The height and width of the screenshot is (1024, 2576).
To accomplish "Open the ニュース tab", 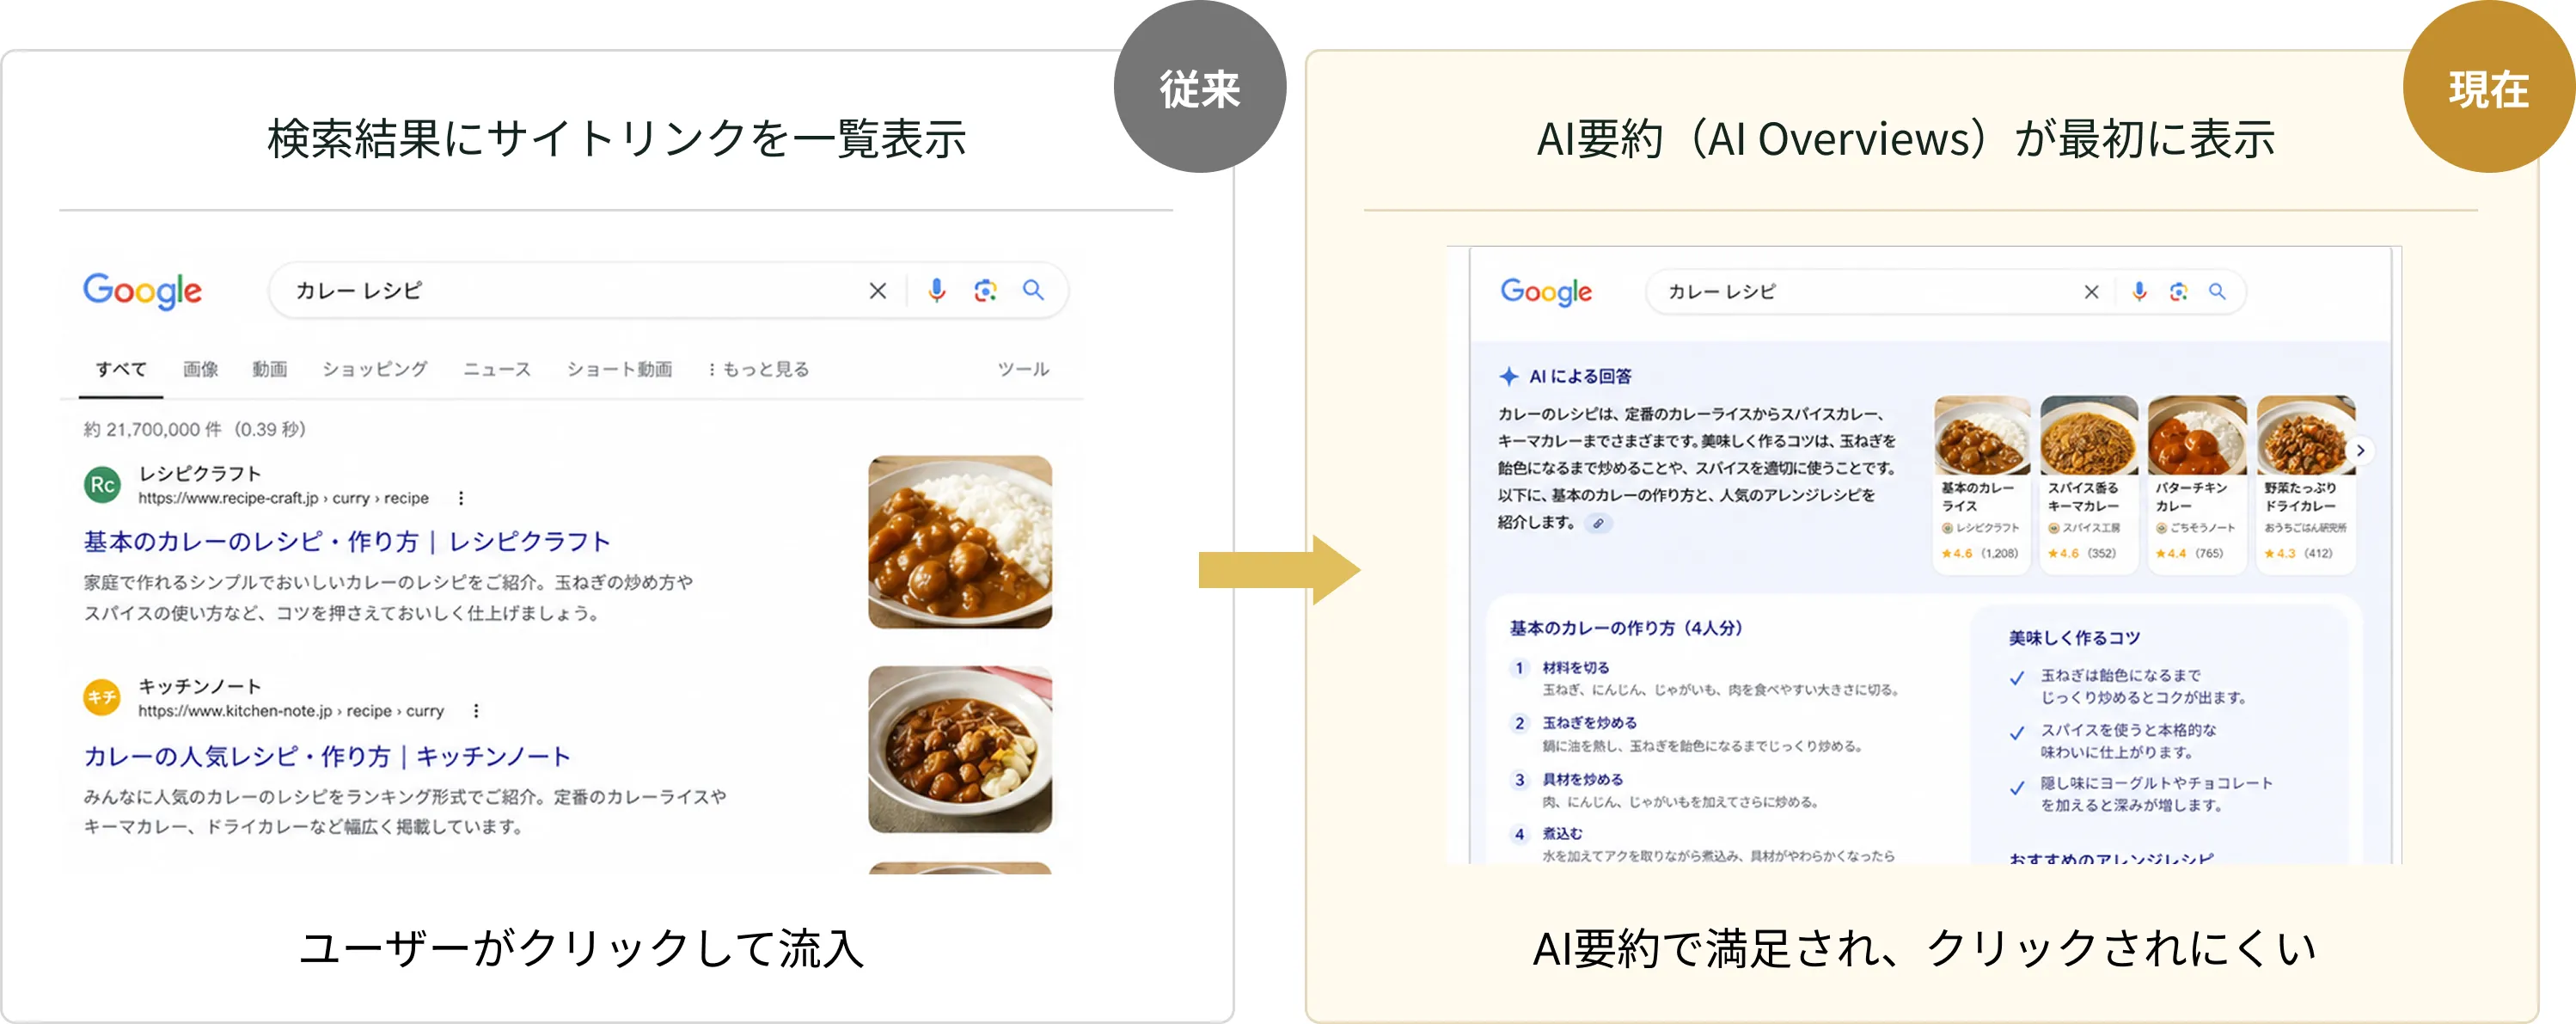I will coord(497,369).
